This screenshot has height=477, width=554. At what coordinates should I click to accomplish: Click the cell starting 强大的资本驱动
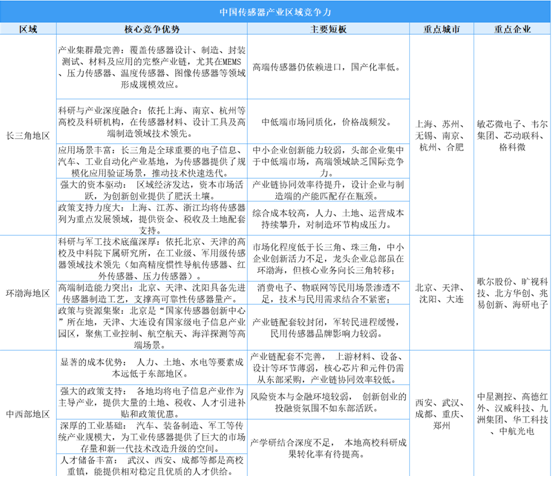(152, 190)
